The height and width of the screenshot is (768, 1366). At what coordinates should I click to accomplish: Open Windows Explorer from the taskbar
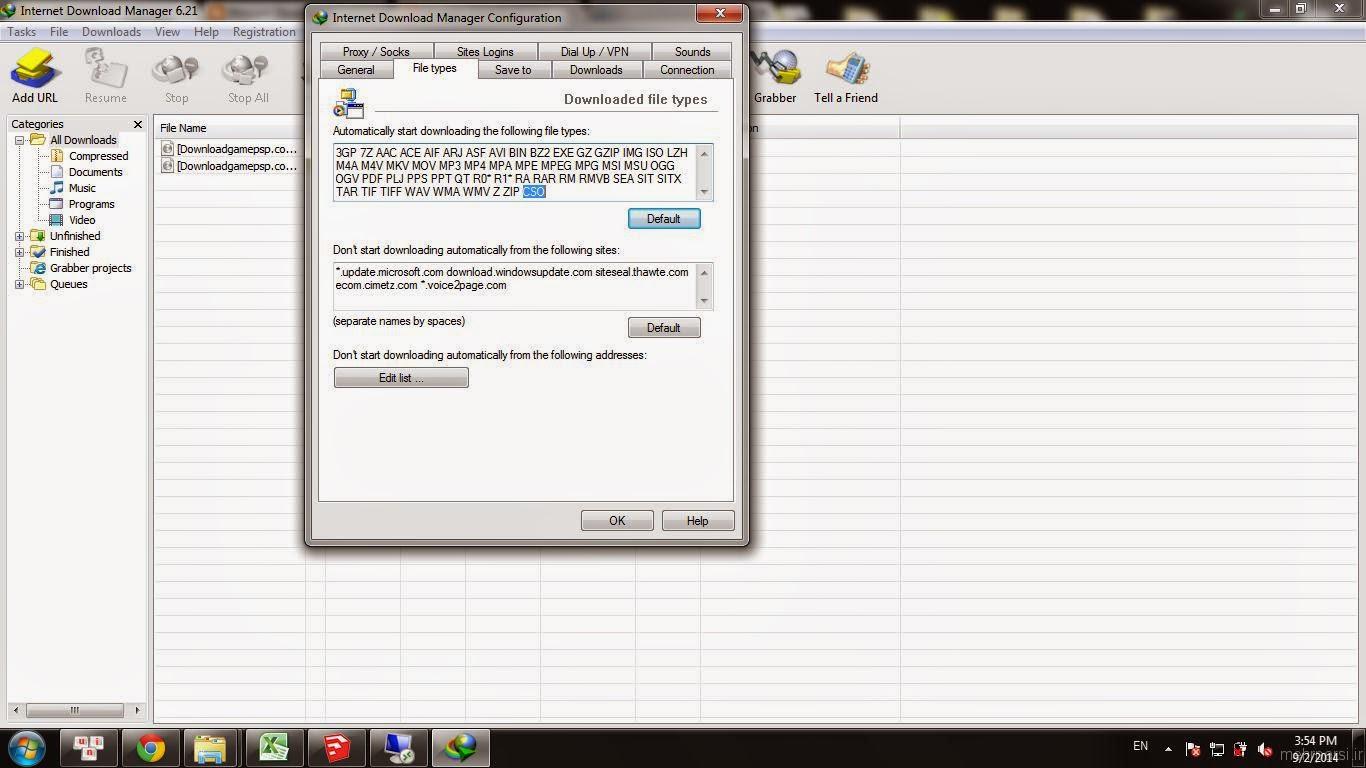(x=211, y=748)
